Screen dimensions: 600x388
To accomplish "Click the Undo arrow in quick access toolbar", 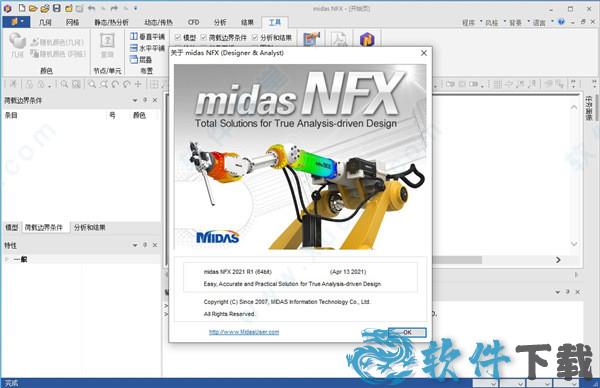I will tap(91, 8).
